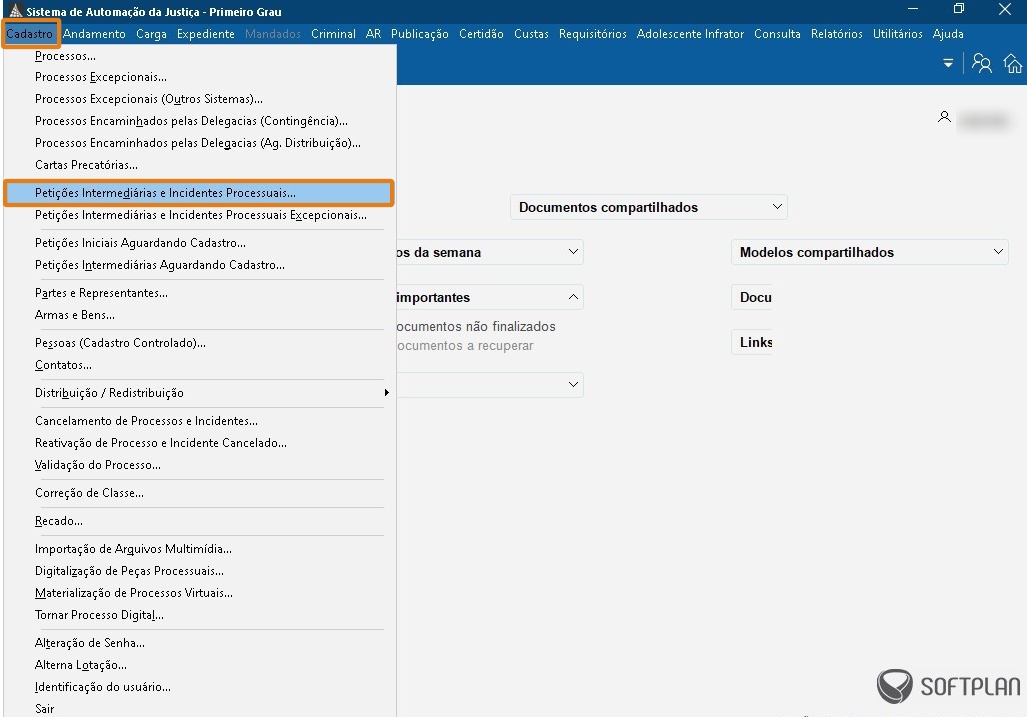1027x717 pixels.
Task: Select Petições Intermediárias e Incidentes Processuais...
Action: 200,193
